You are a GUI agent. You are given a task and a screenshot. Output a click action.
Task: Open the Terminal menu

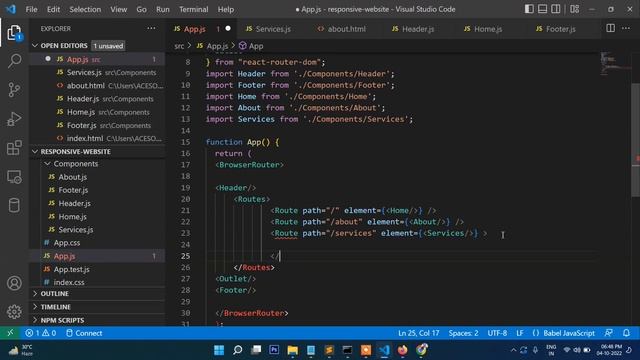[x=193, y=9]
